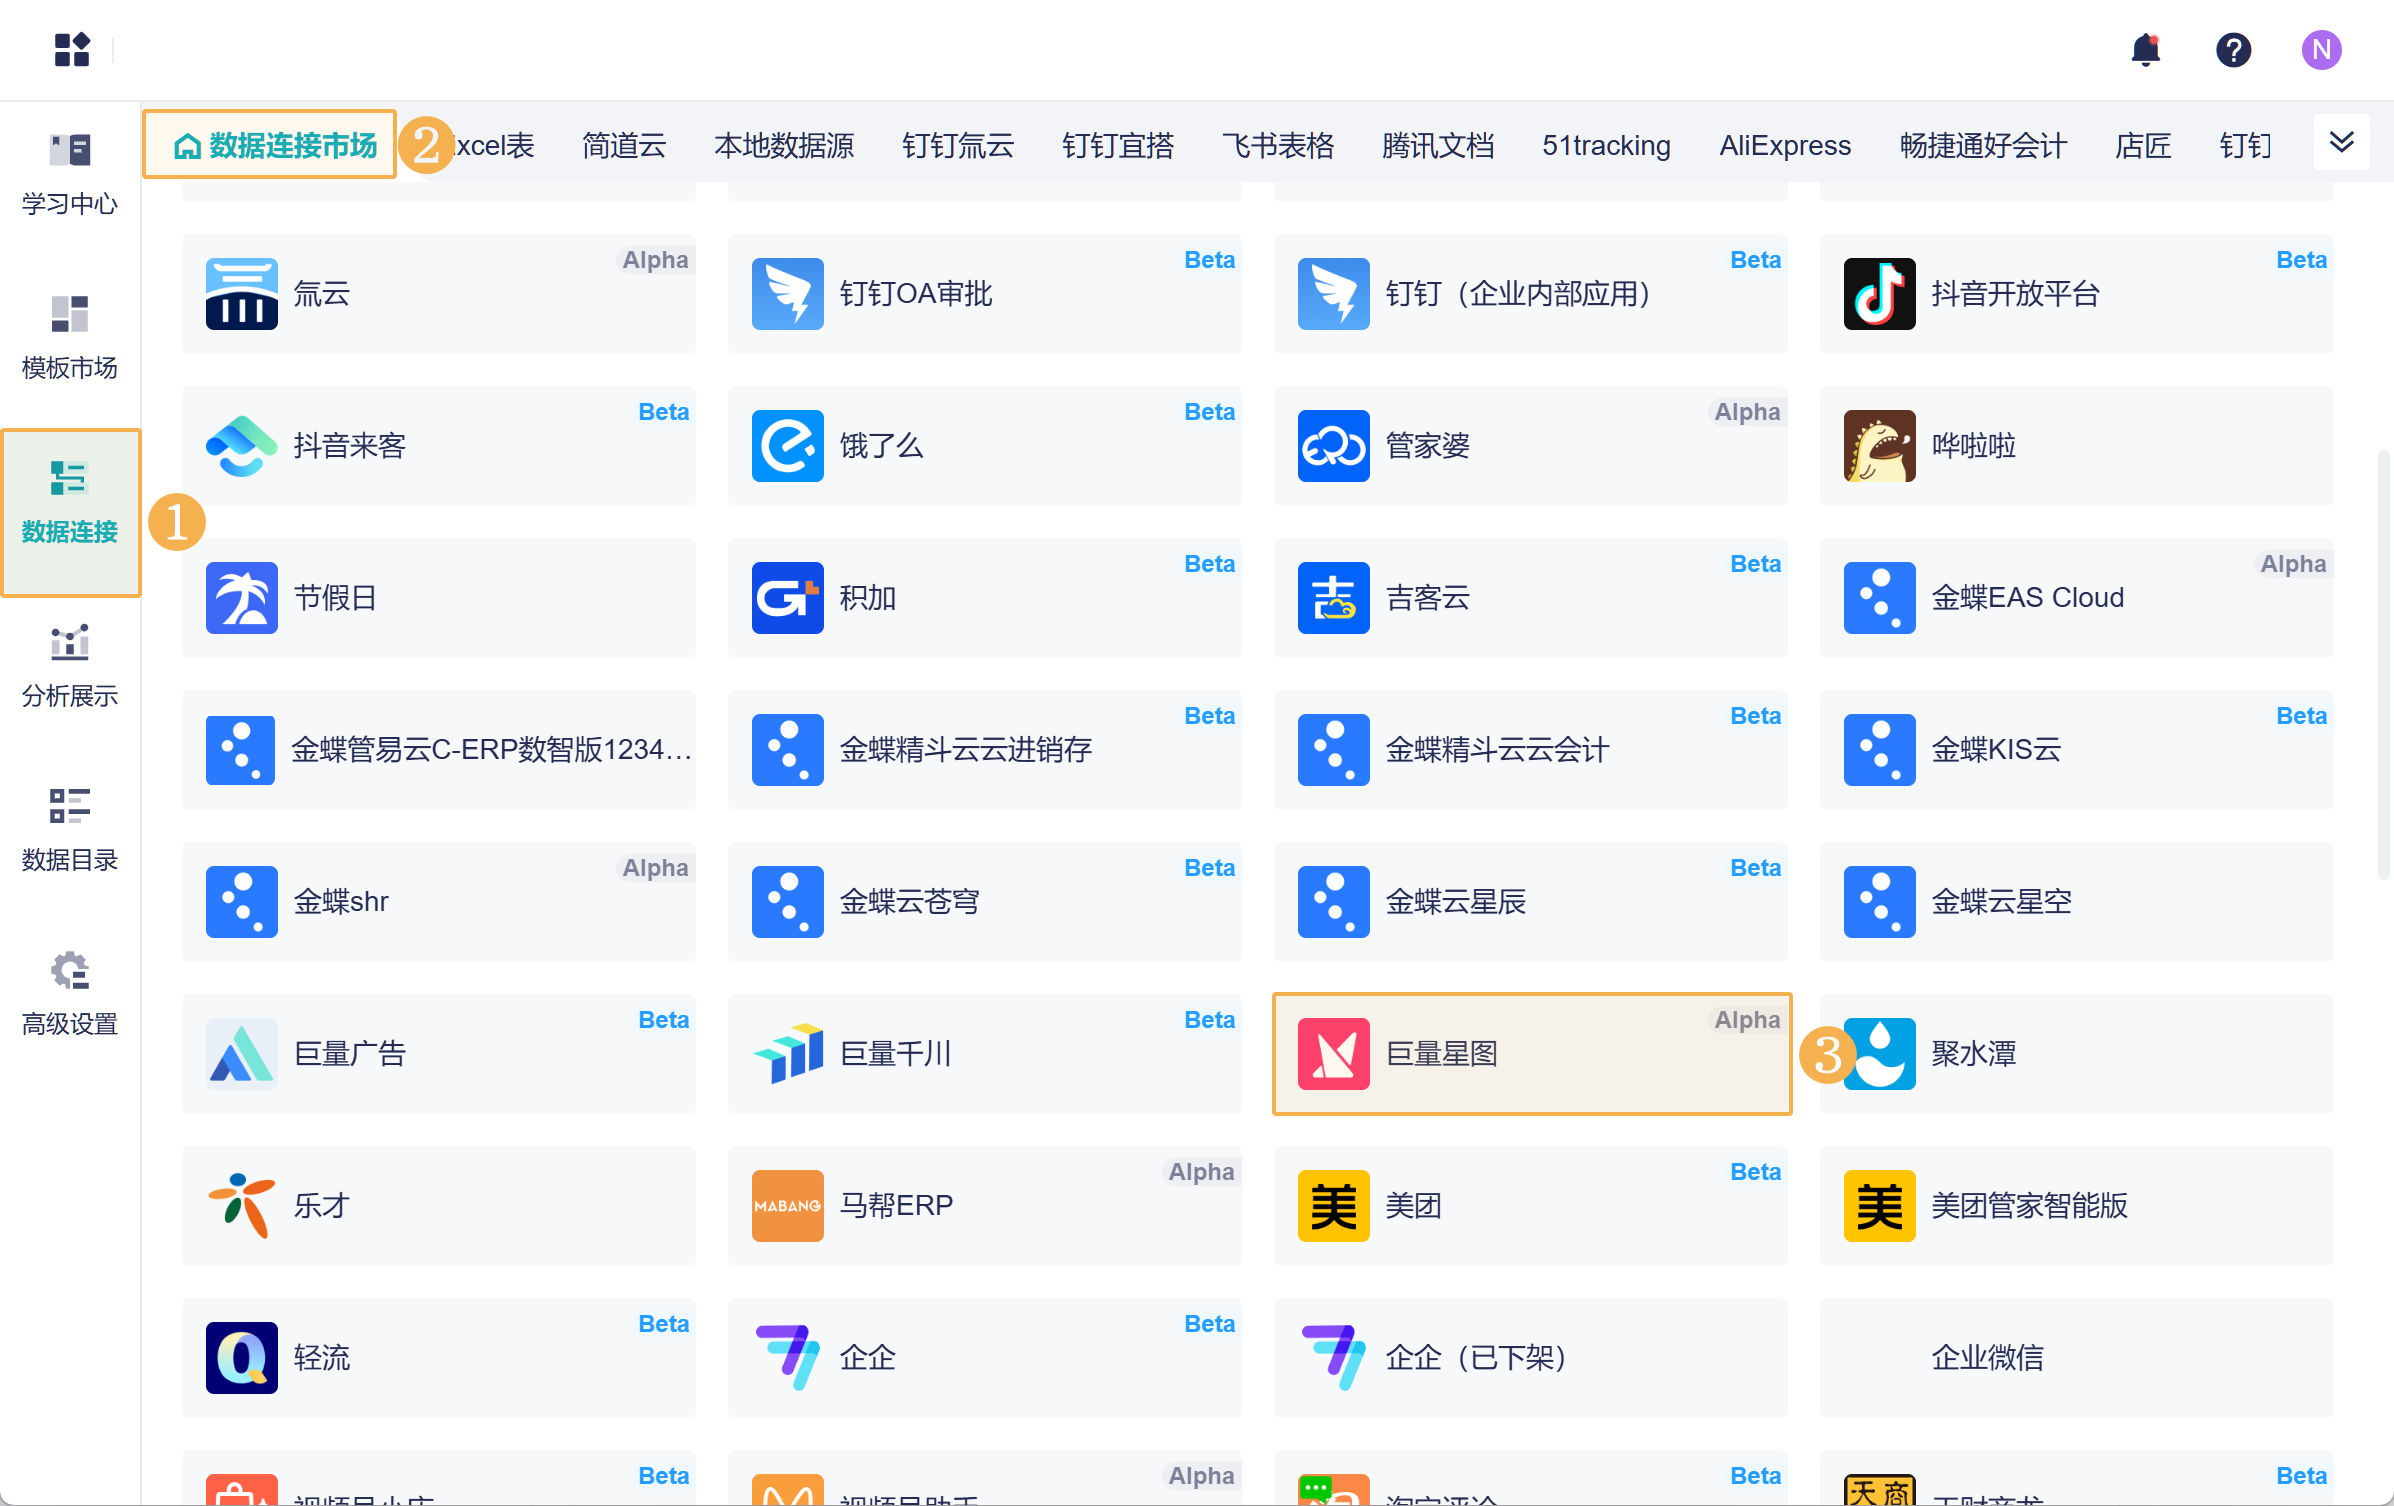Switch to the 飞书表格 tab
This screenshot has height=1506, width=2394.
pos(1278,146)
